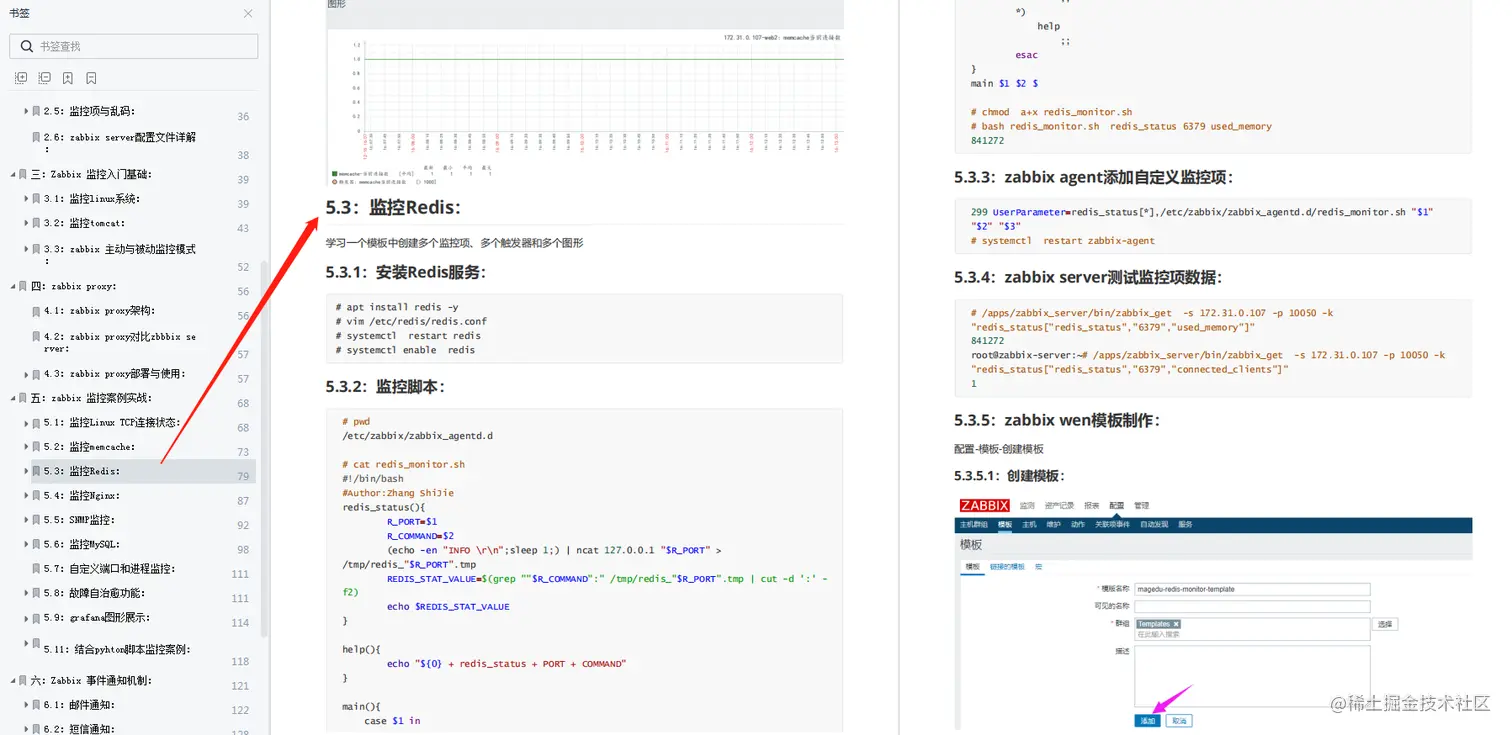The width and height of the screenshot is (1512, 735).
Task: Click page number 79 in bookmarks
Action: pos(243,476)
